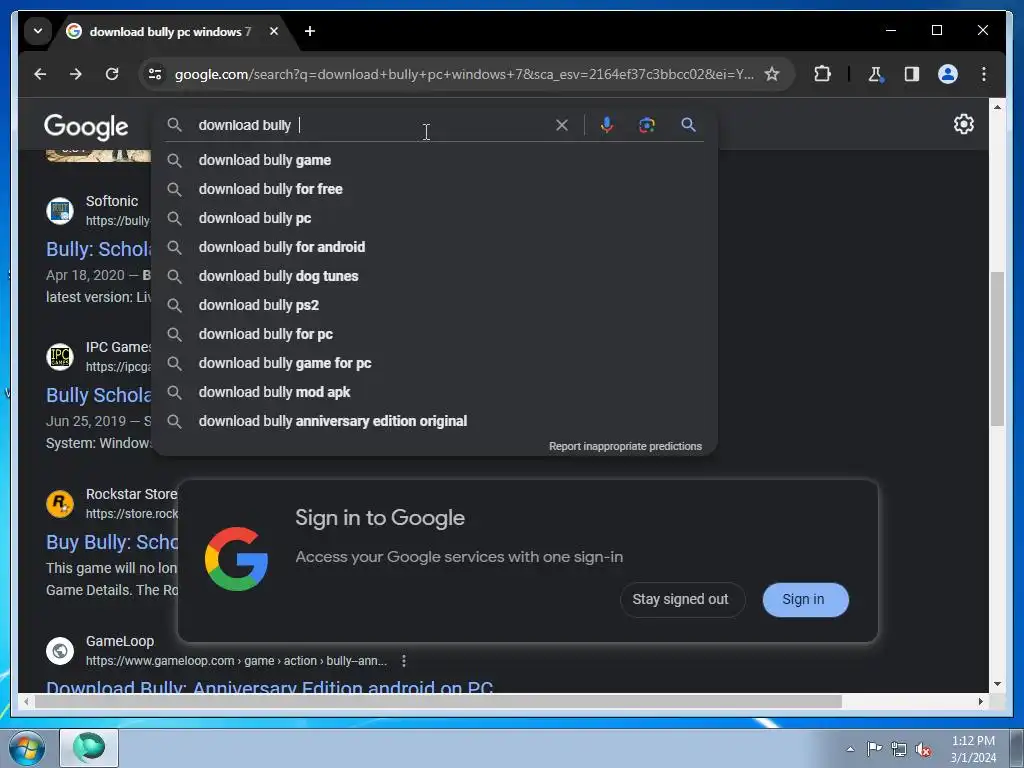Go back to the previous page

pyautogui.click(x=40, y=74)
